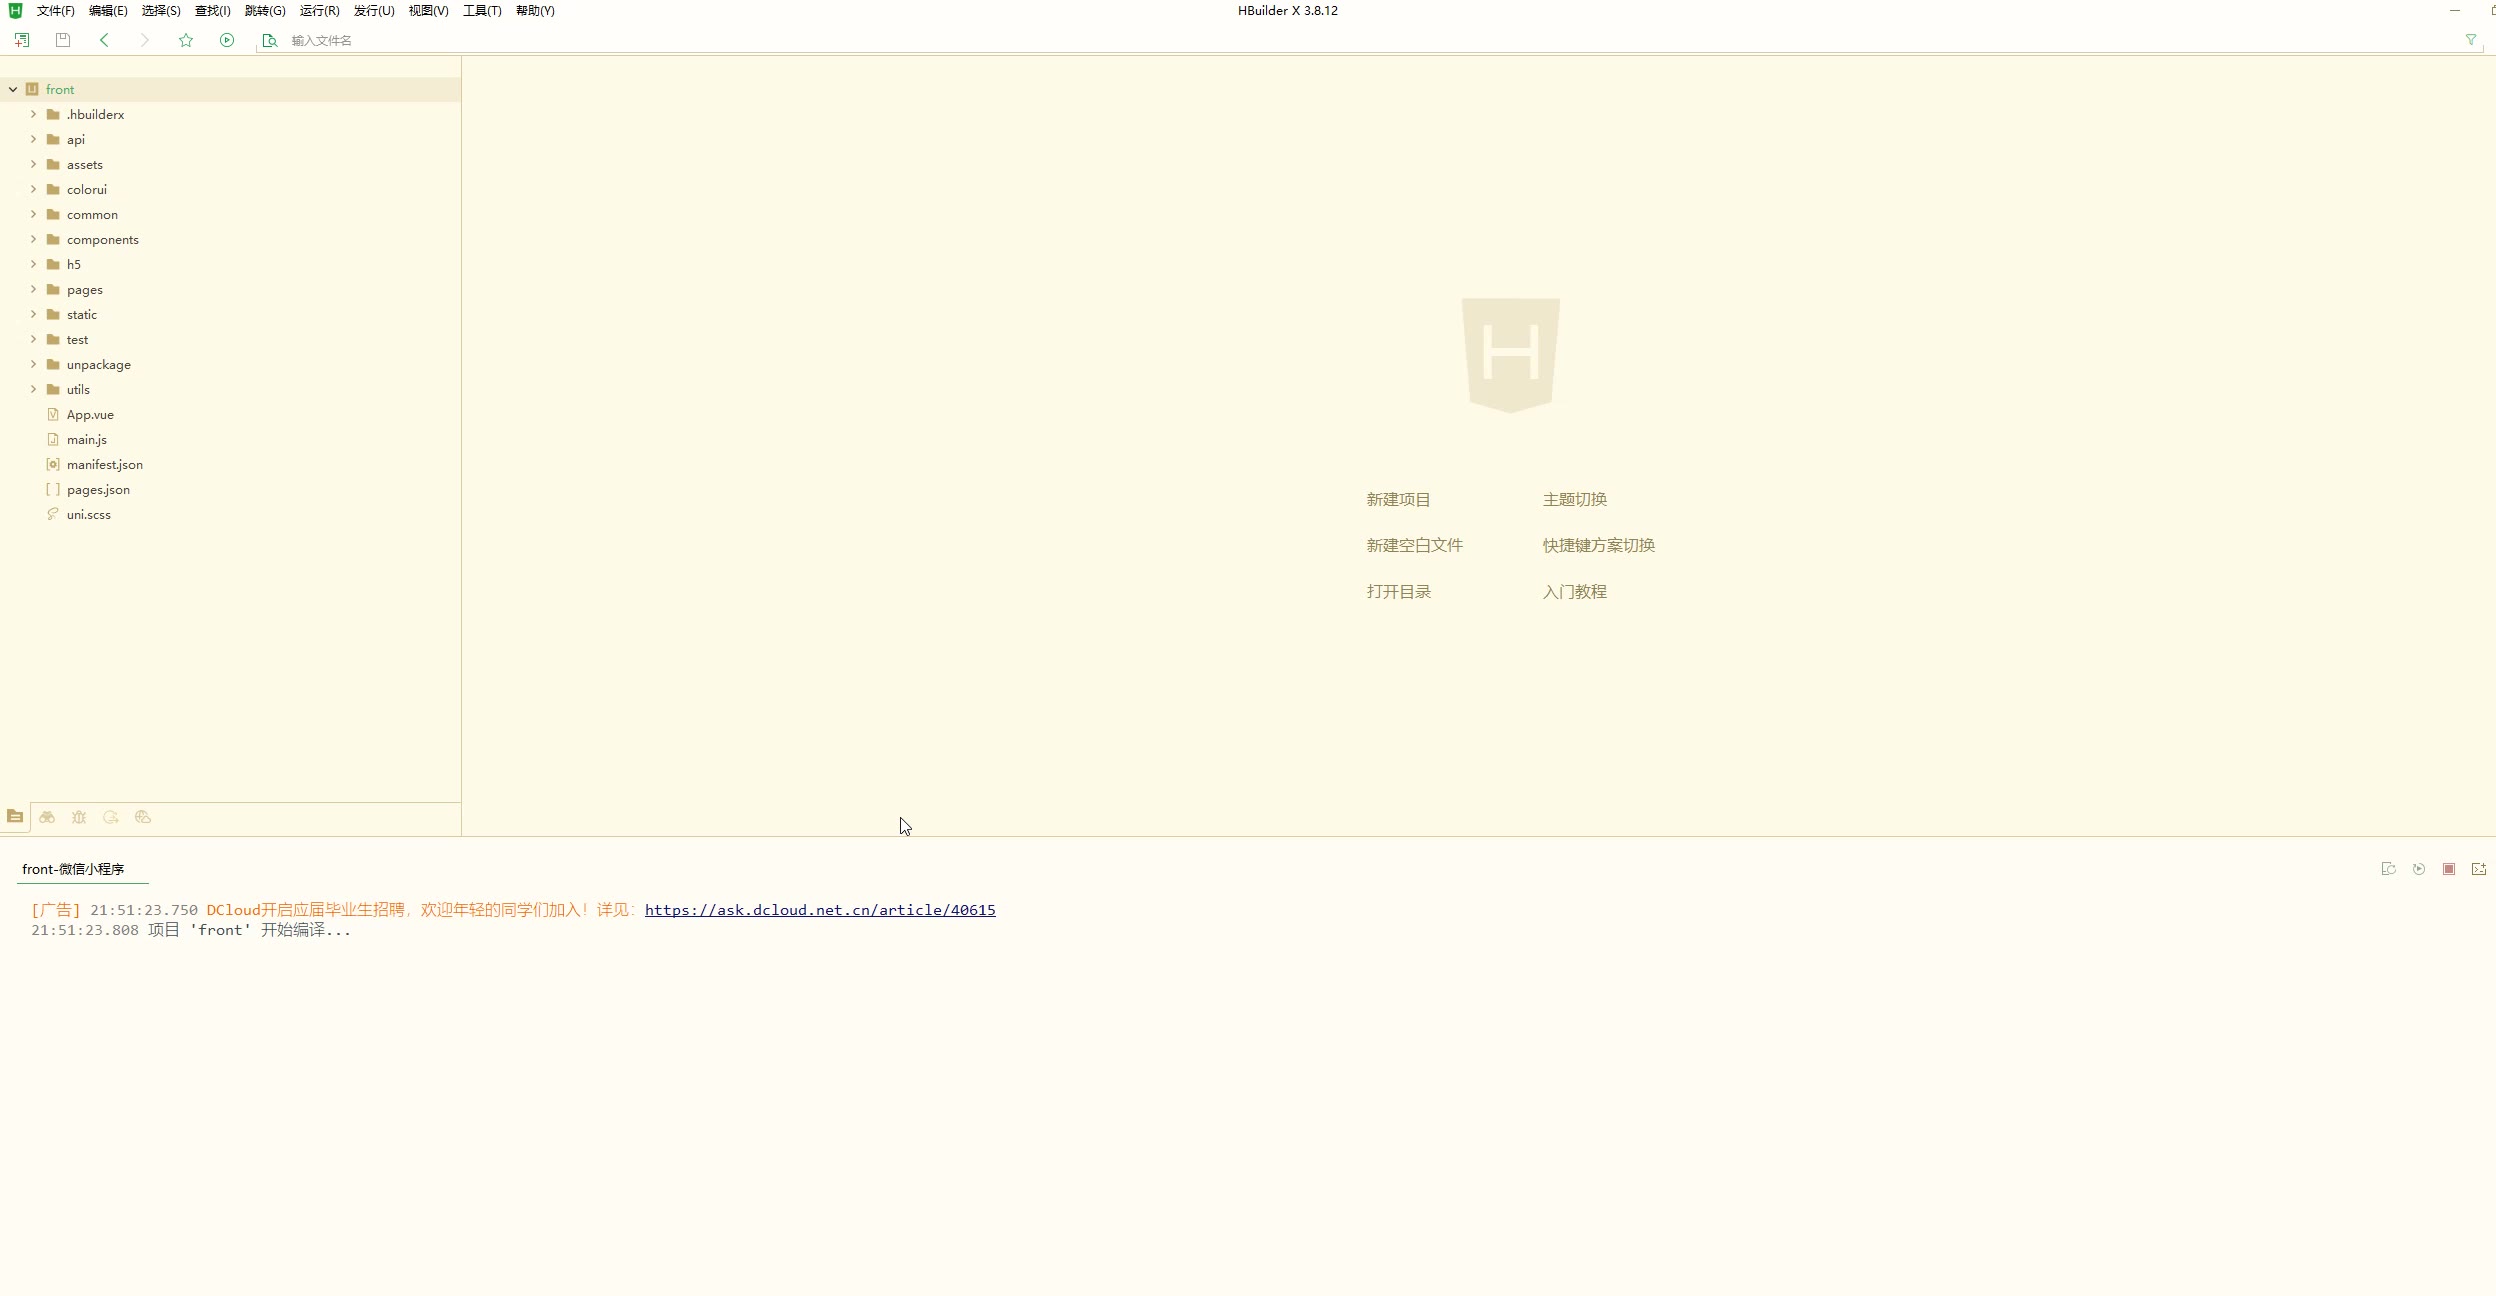This screenshot has height=1296, width=2496.
Task: Open the 工具(T) menu
Action: [x=482, y=11]
